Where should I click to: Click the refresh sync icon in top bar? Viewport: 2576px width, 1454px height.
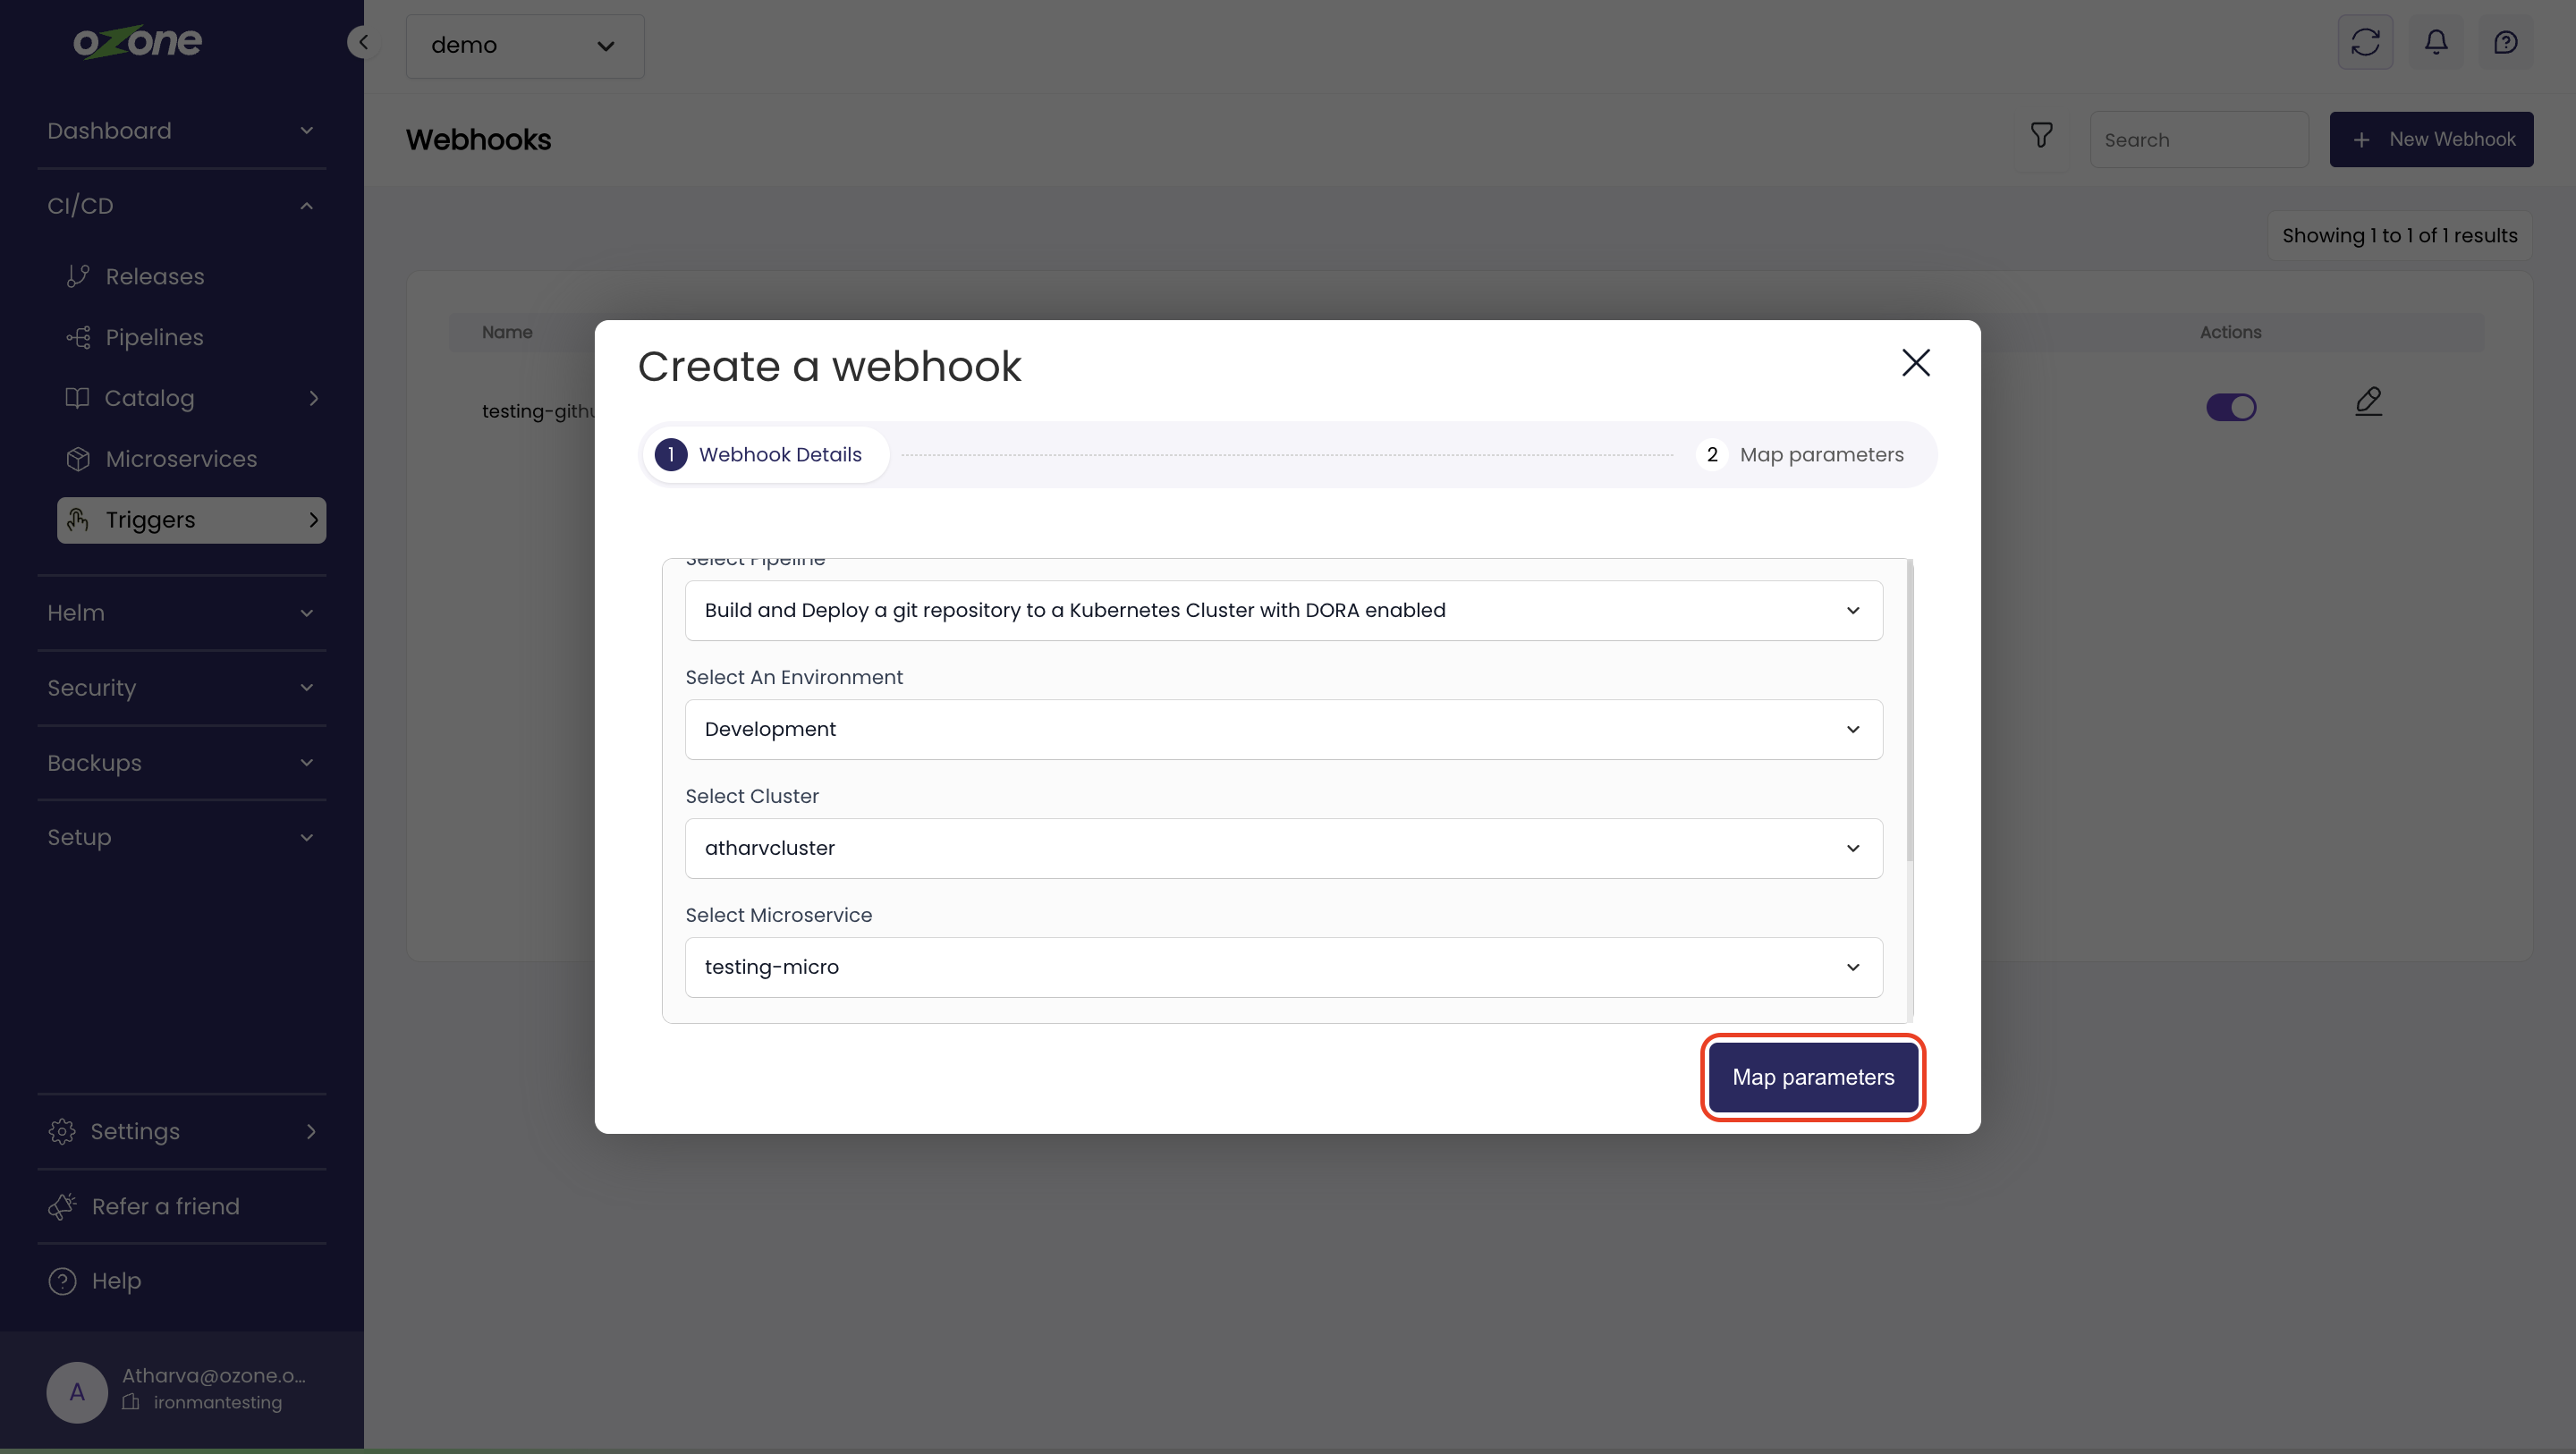(x=2364, y=43)
